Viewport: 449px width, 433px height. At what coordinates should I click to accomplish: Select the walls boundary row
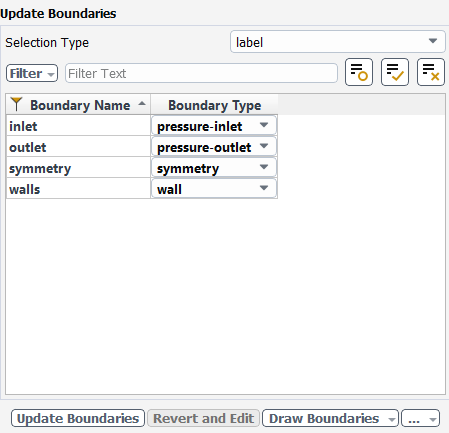tap(78, 189)
